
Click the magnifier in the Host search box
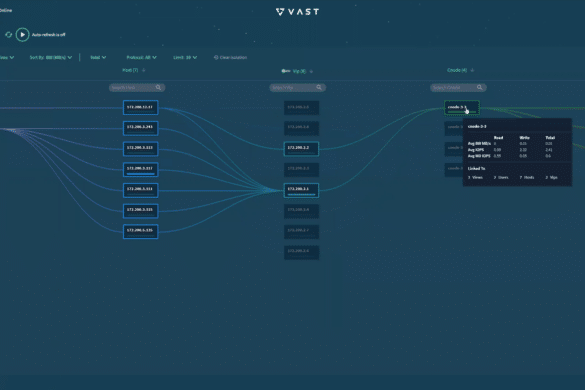(x=159, y=87)
